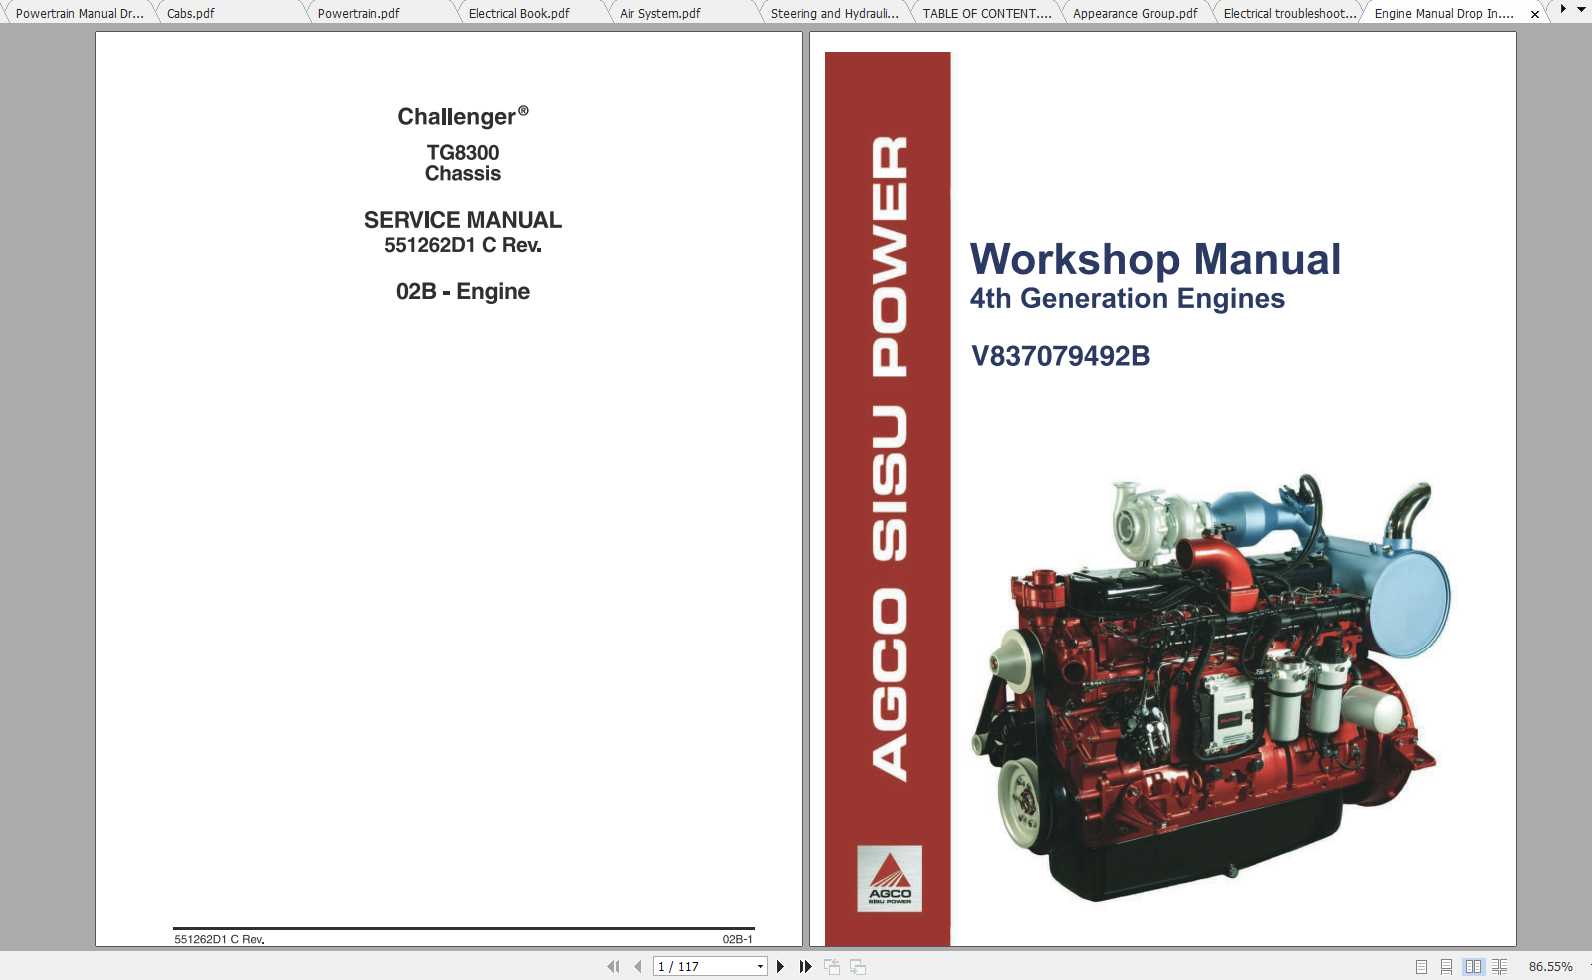
Task: Close the Engine Manual Drop In tab
Action: (x=1535, y=14)
